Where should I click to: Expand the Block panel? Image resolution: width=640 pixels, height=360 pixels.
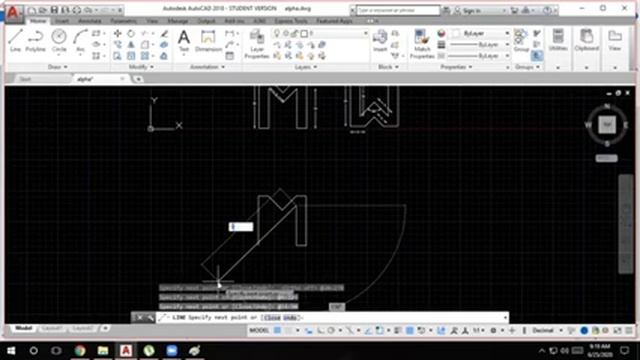click(388, 67)
